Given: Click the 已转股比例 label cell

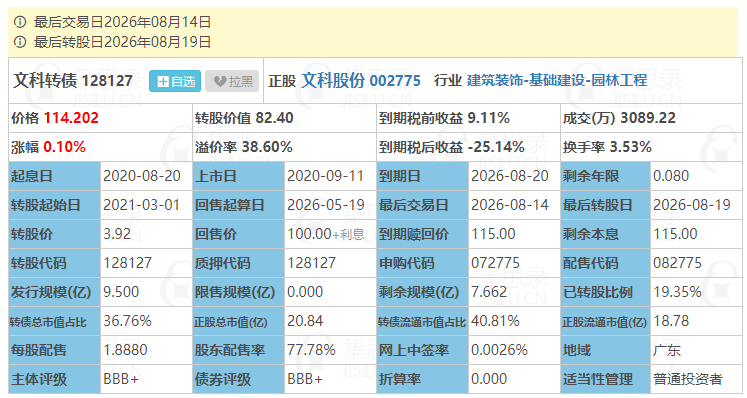Looking at the screenshot, I should click(606, 292).
